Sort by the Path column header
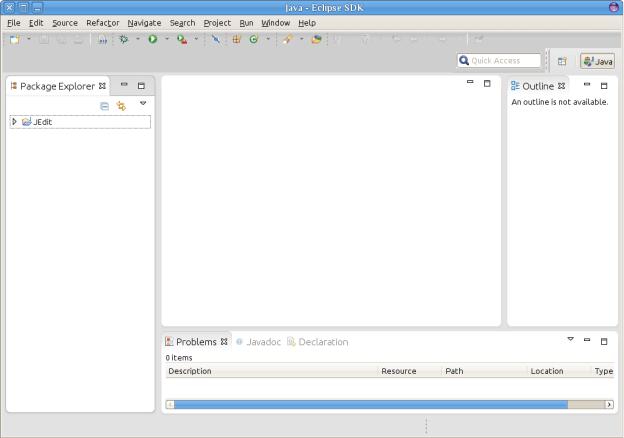The image size is (624, 438). [x=485, y=371]
